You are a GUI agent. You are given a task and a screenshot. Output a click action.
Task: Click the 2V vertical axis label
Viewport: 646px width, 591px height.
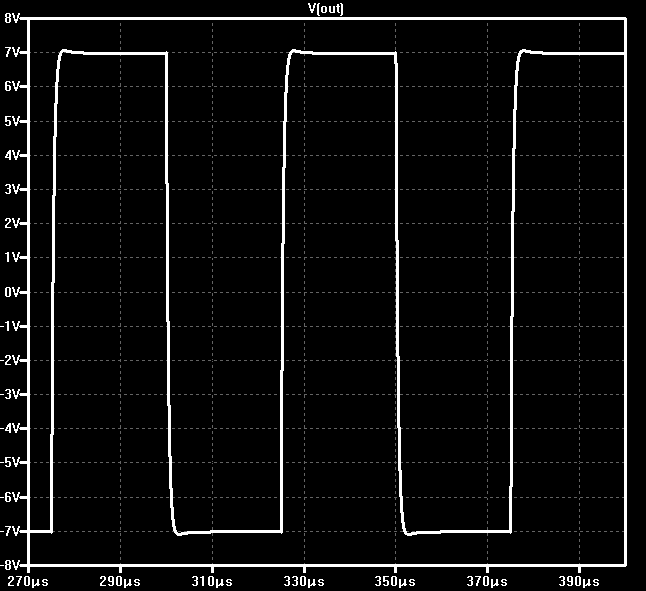click(x=11, y=224)
